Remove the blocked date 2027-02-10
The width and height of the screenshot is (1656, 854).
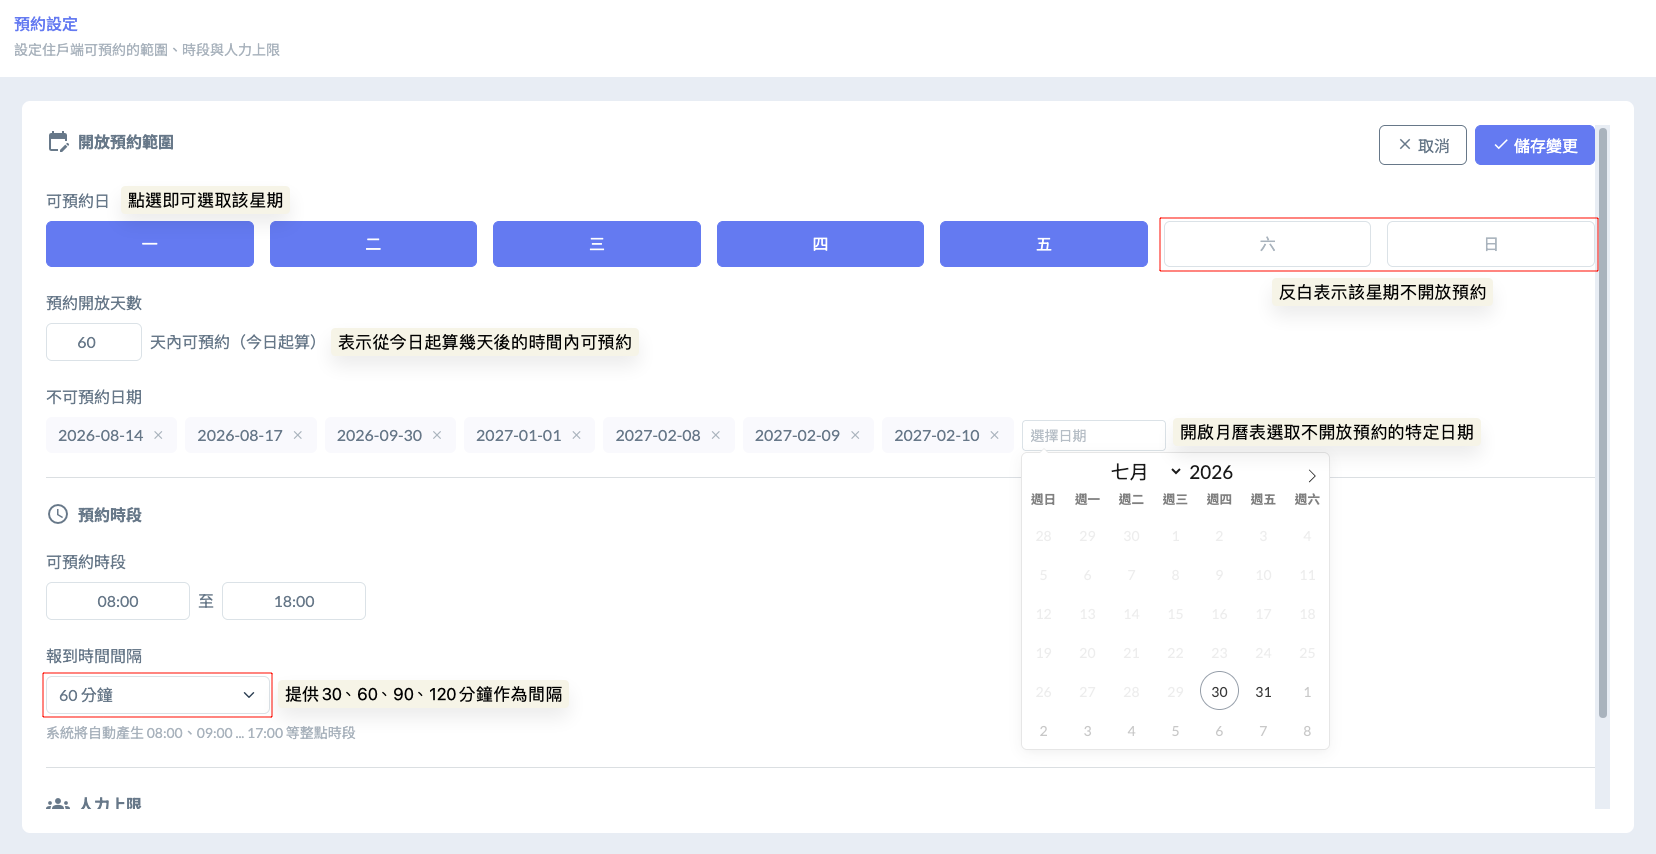click(995, 435)
